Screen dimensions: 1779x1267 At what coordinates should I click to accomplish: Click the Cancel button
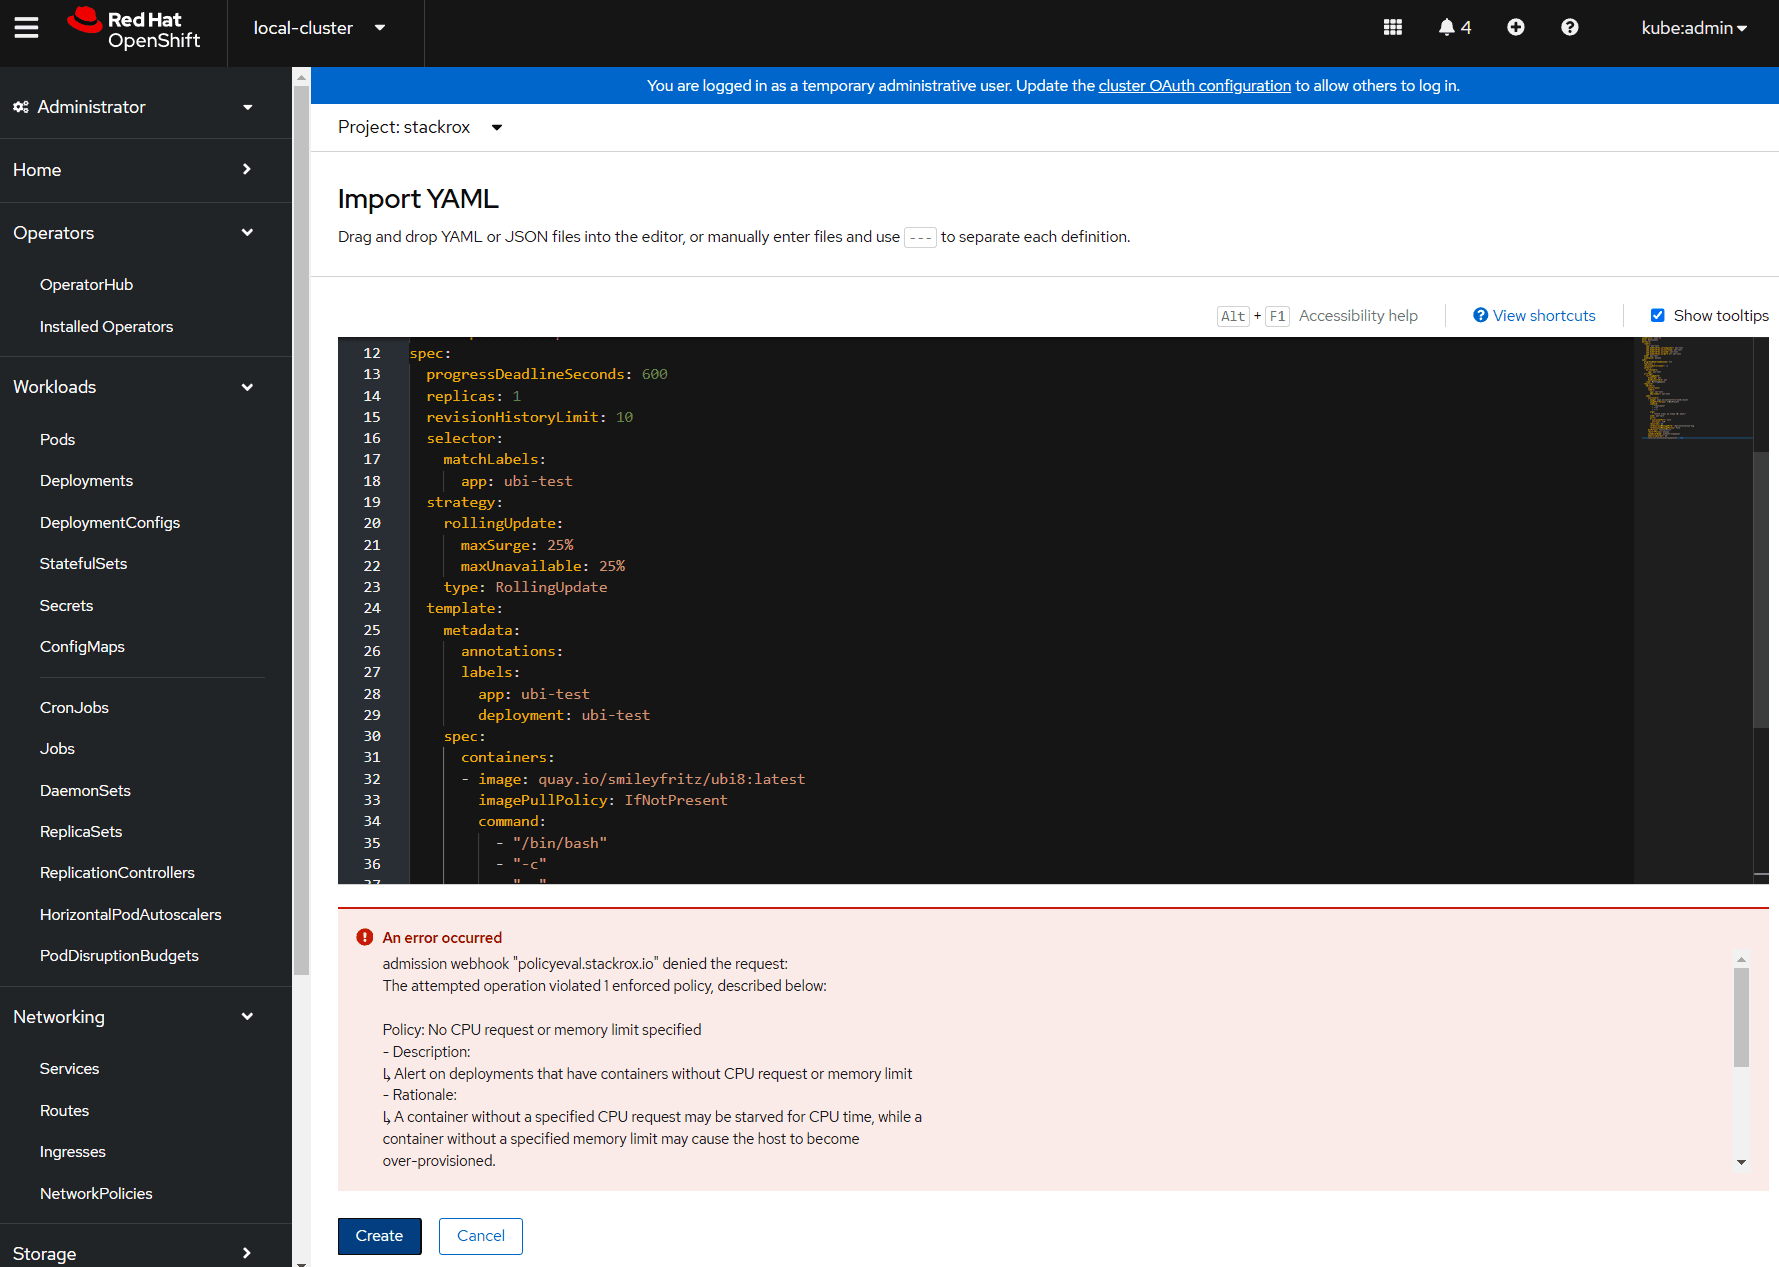pyautogui.click(x=480, y=1236)
